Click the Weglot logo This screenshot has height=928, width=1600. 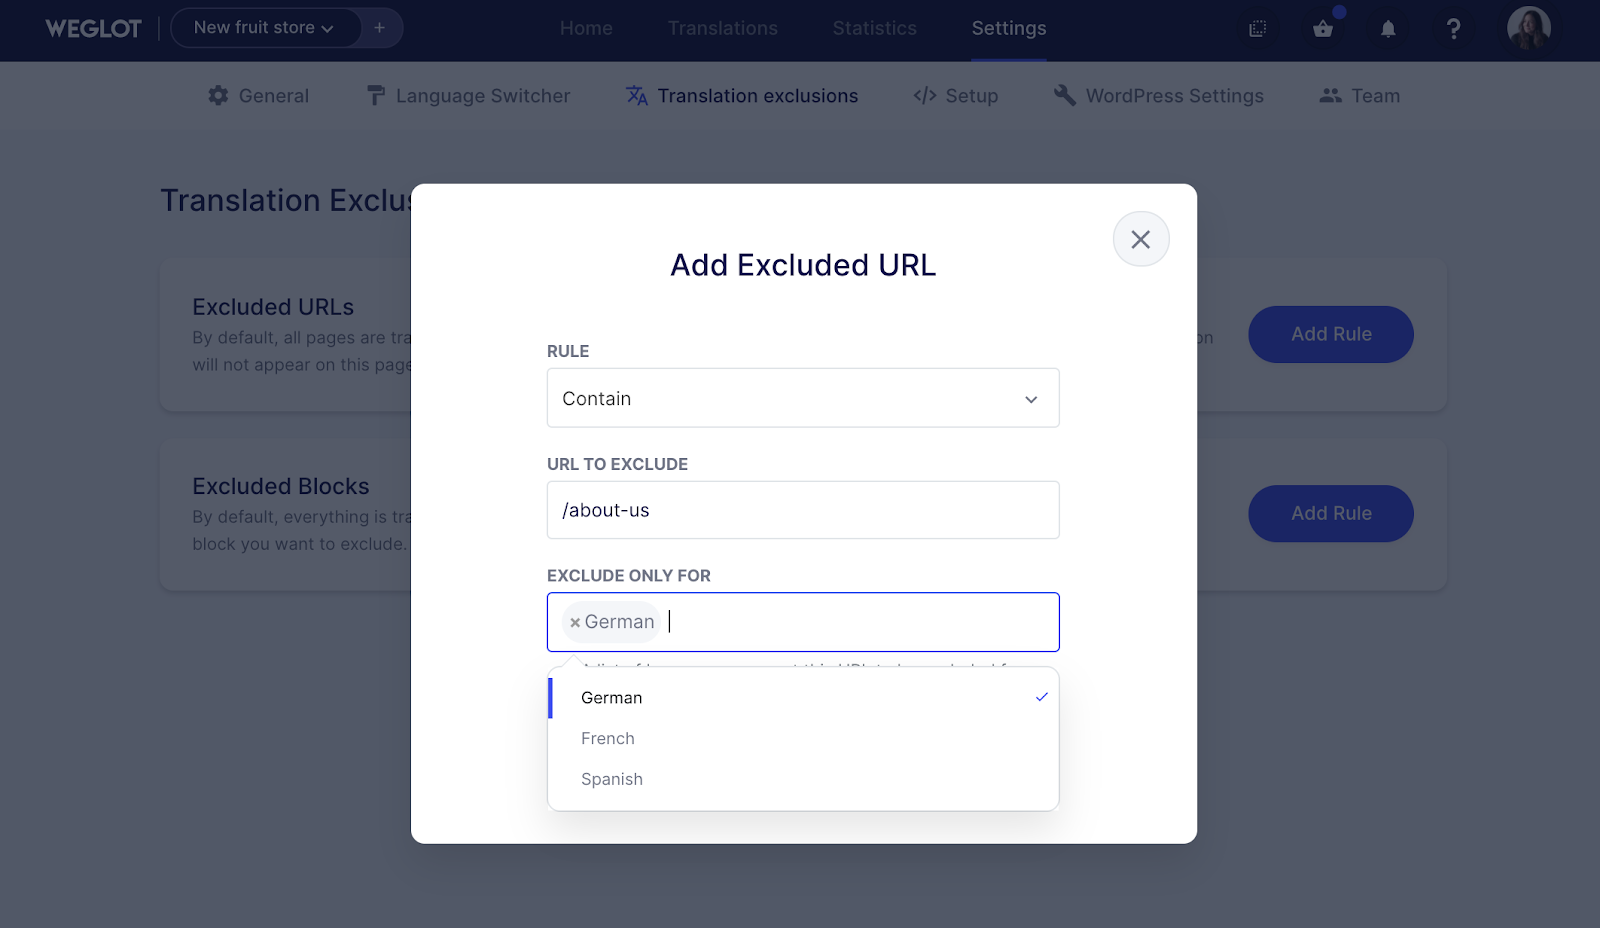tap(94, 28)
